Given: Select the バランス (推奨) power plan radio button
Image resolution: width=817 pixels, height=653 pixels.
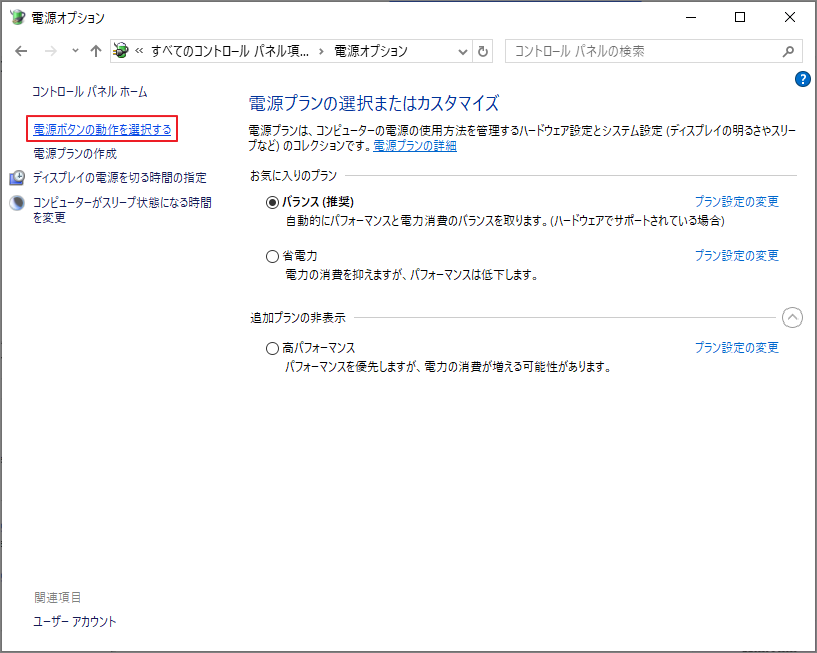Looking at the screenshot, I should coord(270,201).
